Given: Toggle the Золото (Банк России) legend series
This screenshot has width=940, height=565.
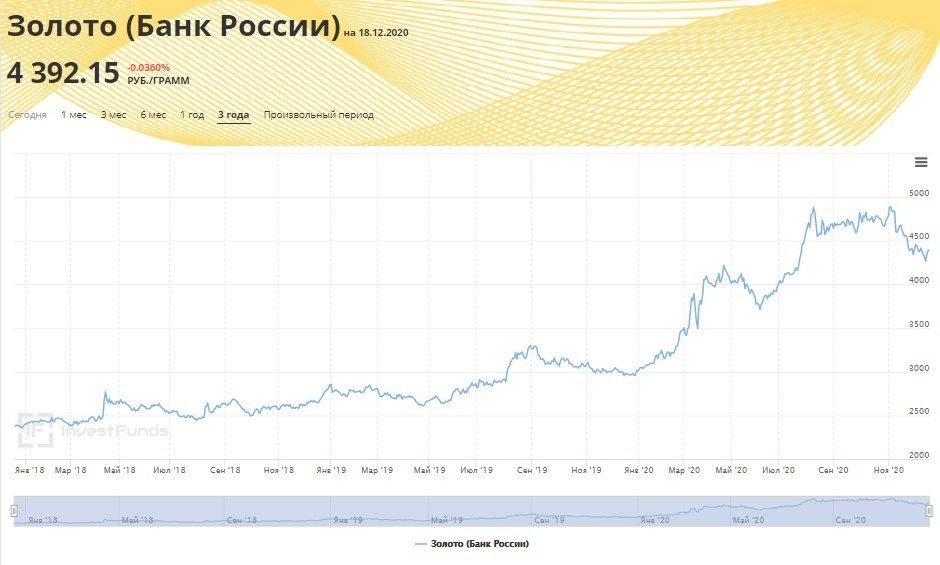Looking at the screenshot, I should click(471, 544).
